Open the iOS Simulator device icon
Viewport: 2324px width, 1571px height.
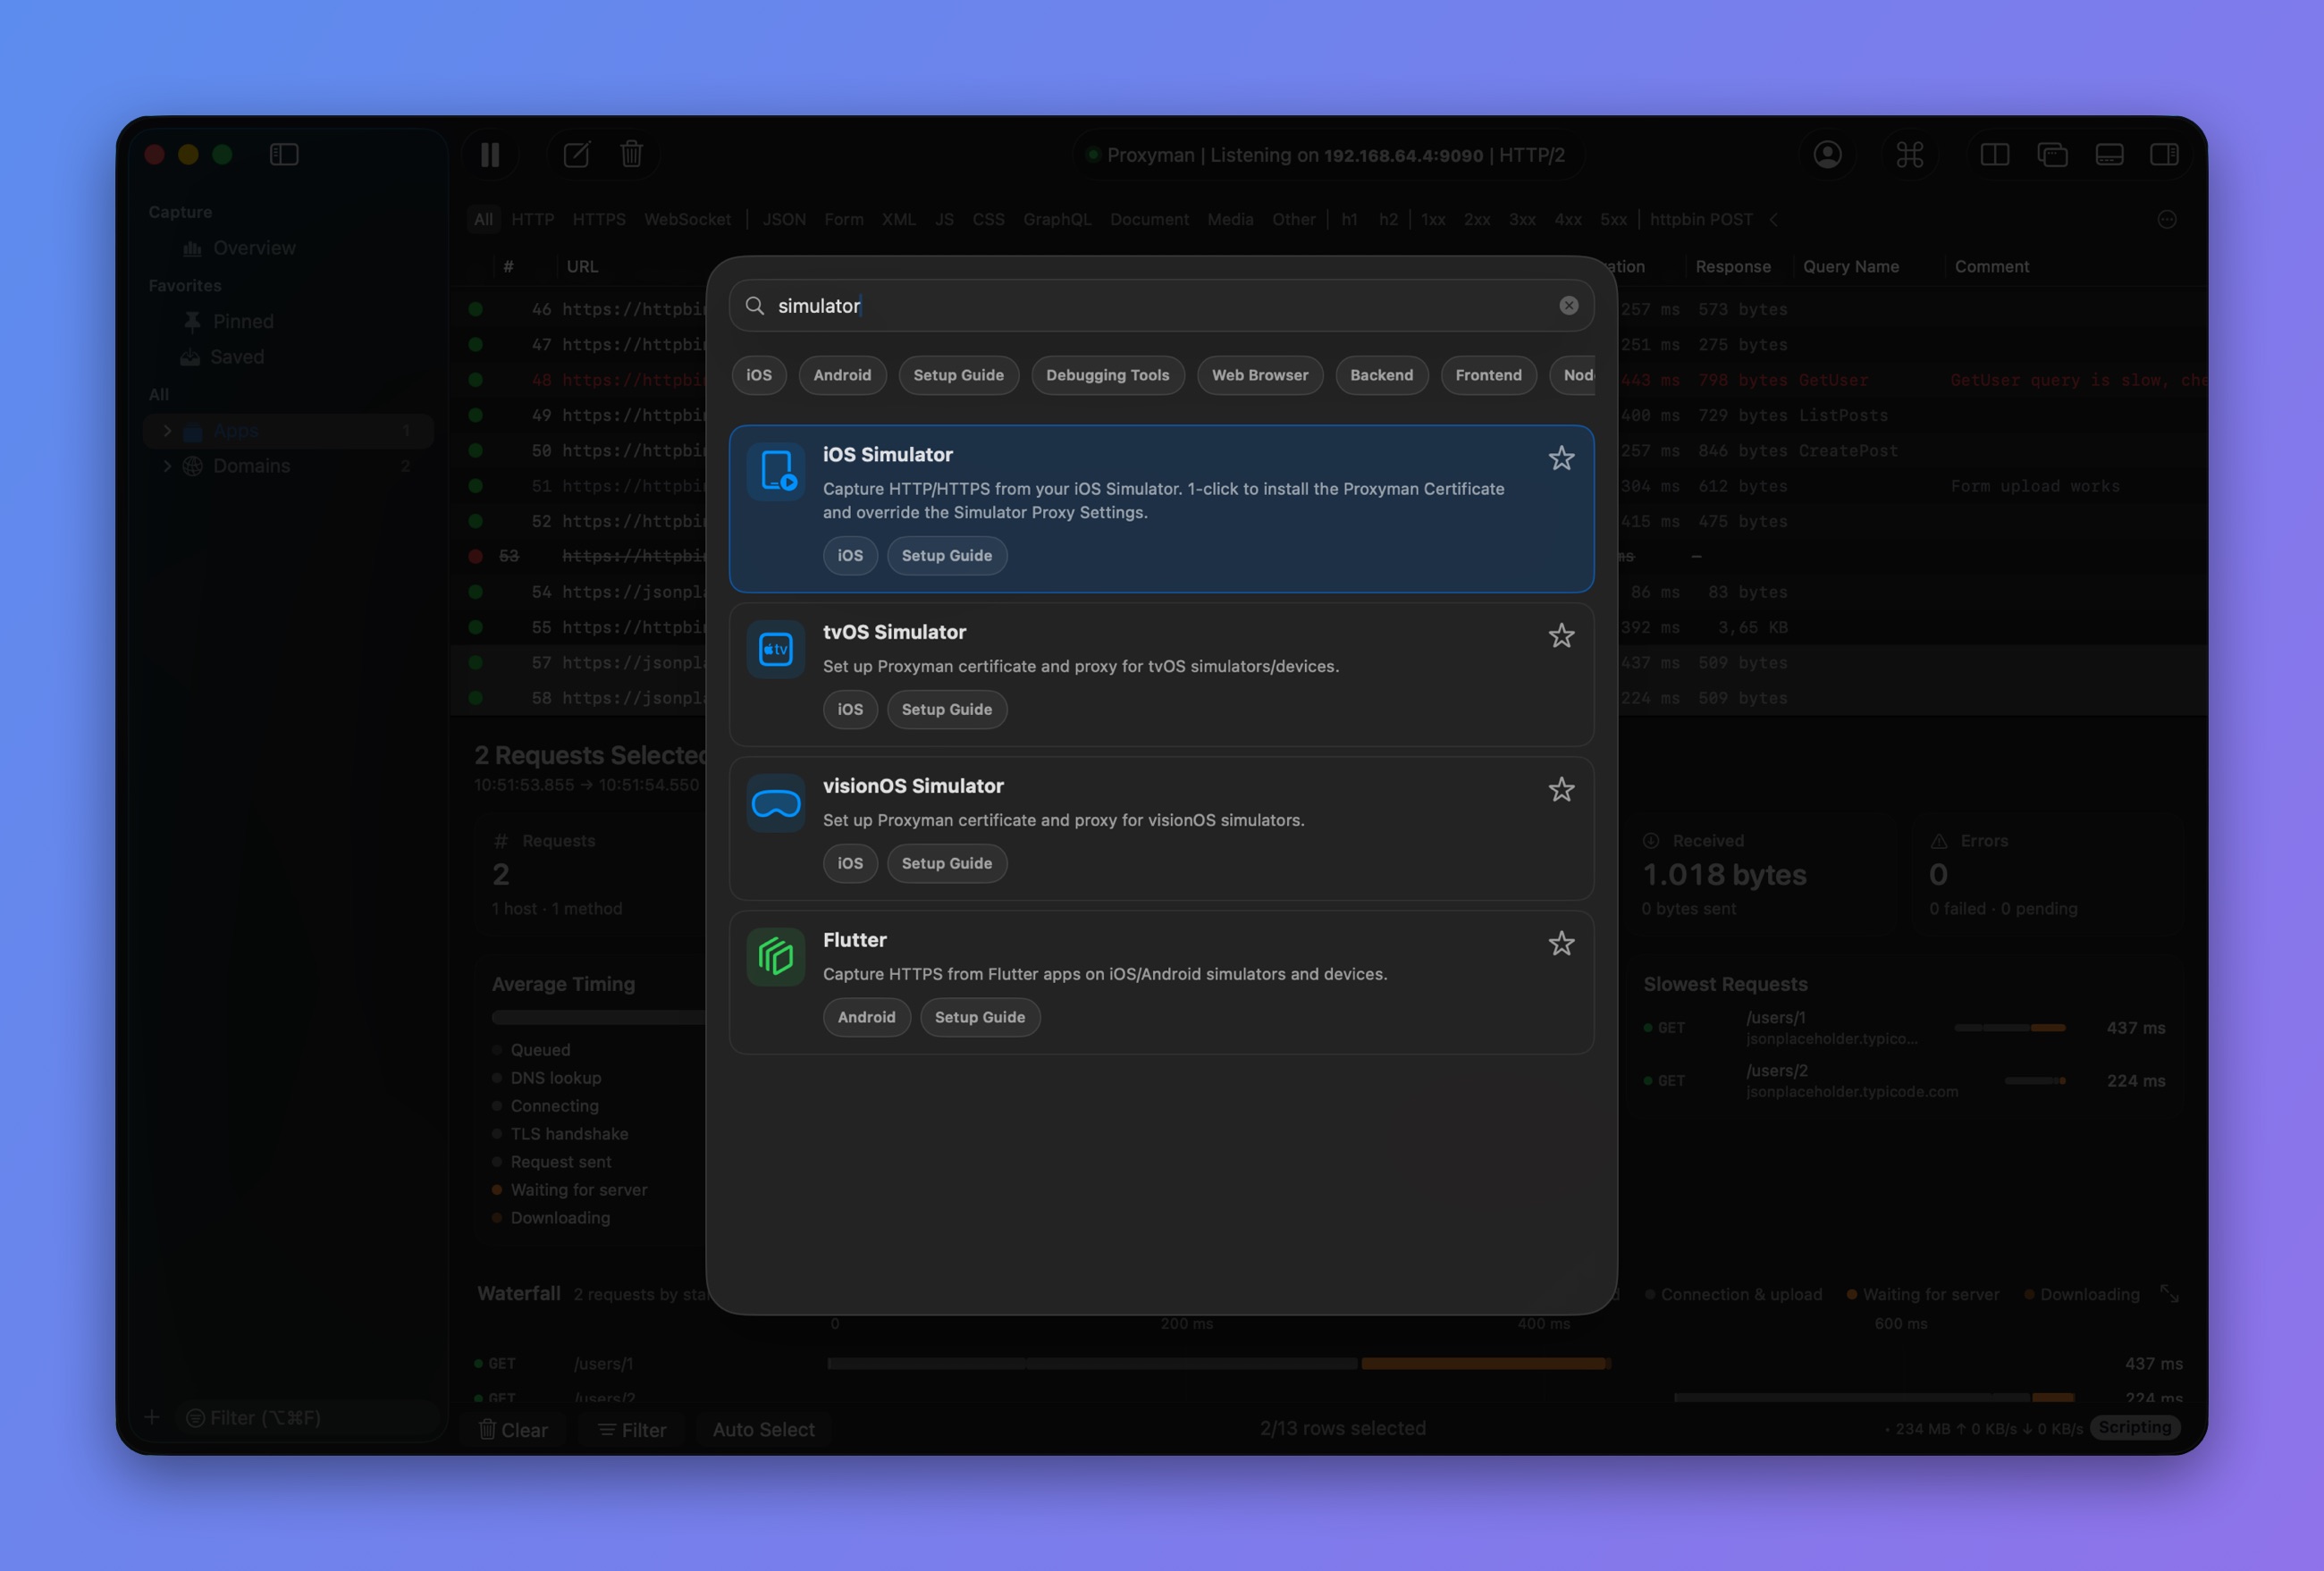775,471
